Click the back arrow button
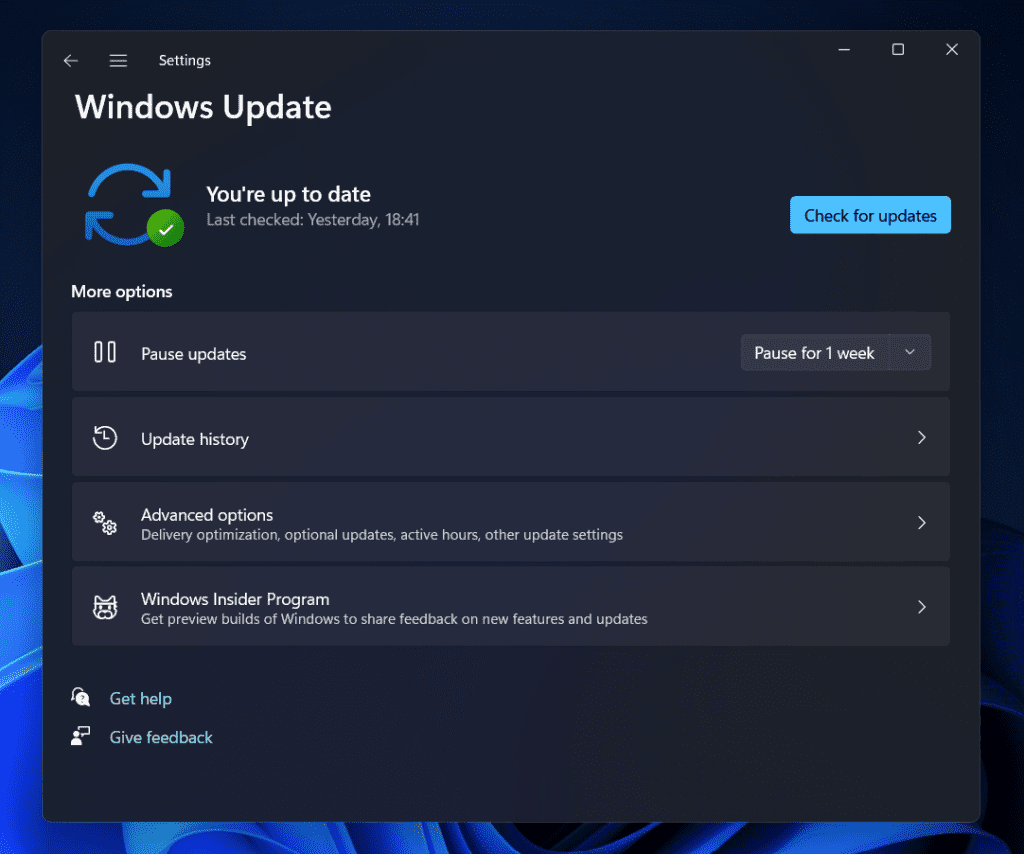Screen dimensions: 1024x854 coord(70,60)
